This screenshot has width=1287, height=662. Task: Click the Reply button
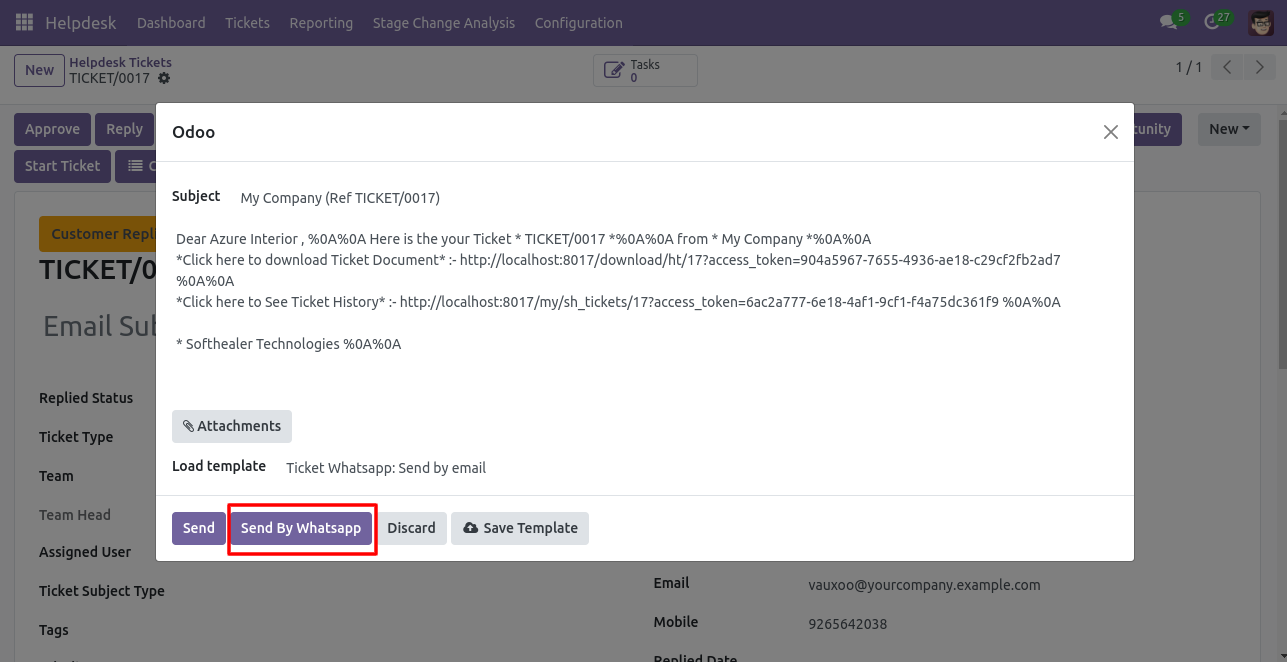click(x=124, y=129)
